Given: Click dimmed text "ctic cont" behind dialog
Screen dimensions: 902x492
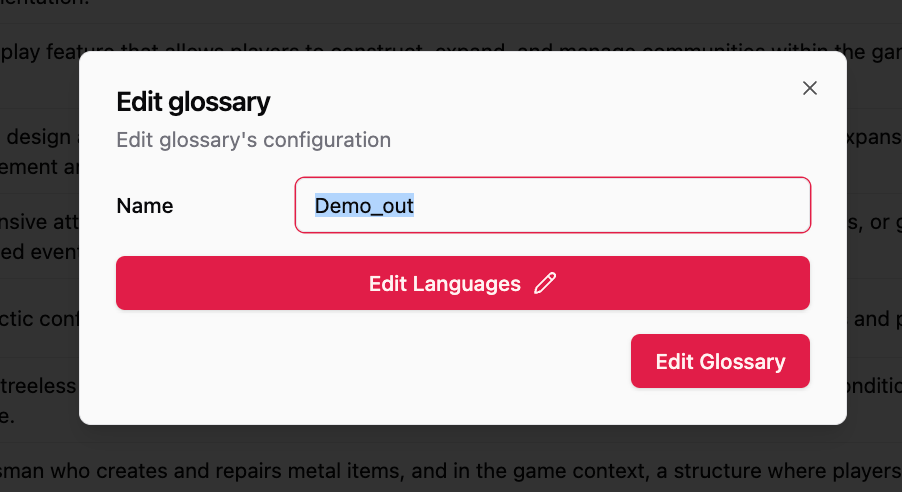Looking at the screenshot, I should pyautogui.click(x=39, y=318).
